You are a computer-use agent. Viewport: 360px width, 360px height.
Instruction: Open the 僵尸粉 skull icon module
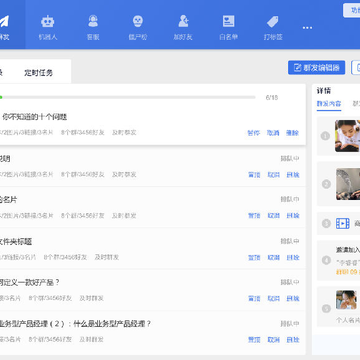click(x=138, y=28)
